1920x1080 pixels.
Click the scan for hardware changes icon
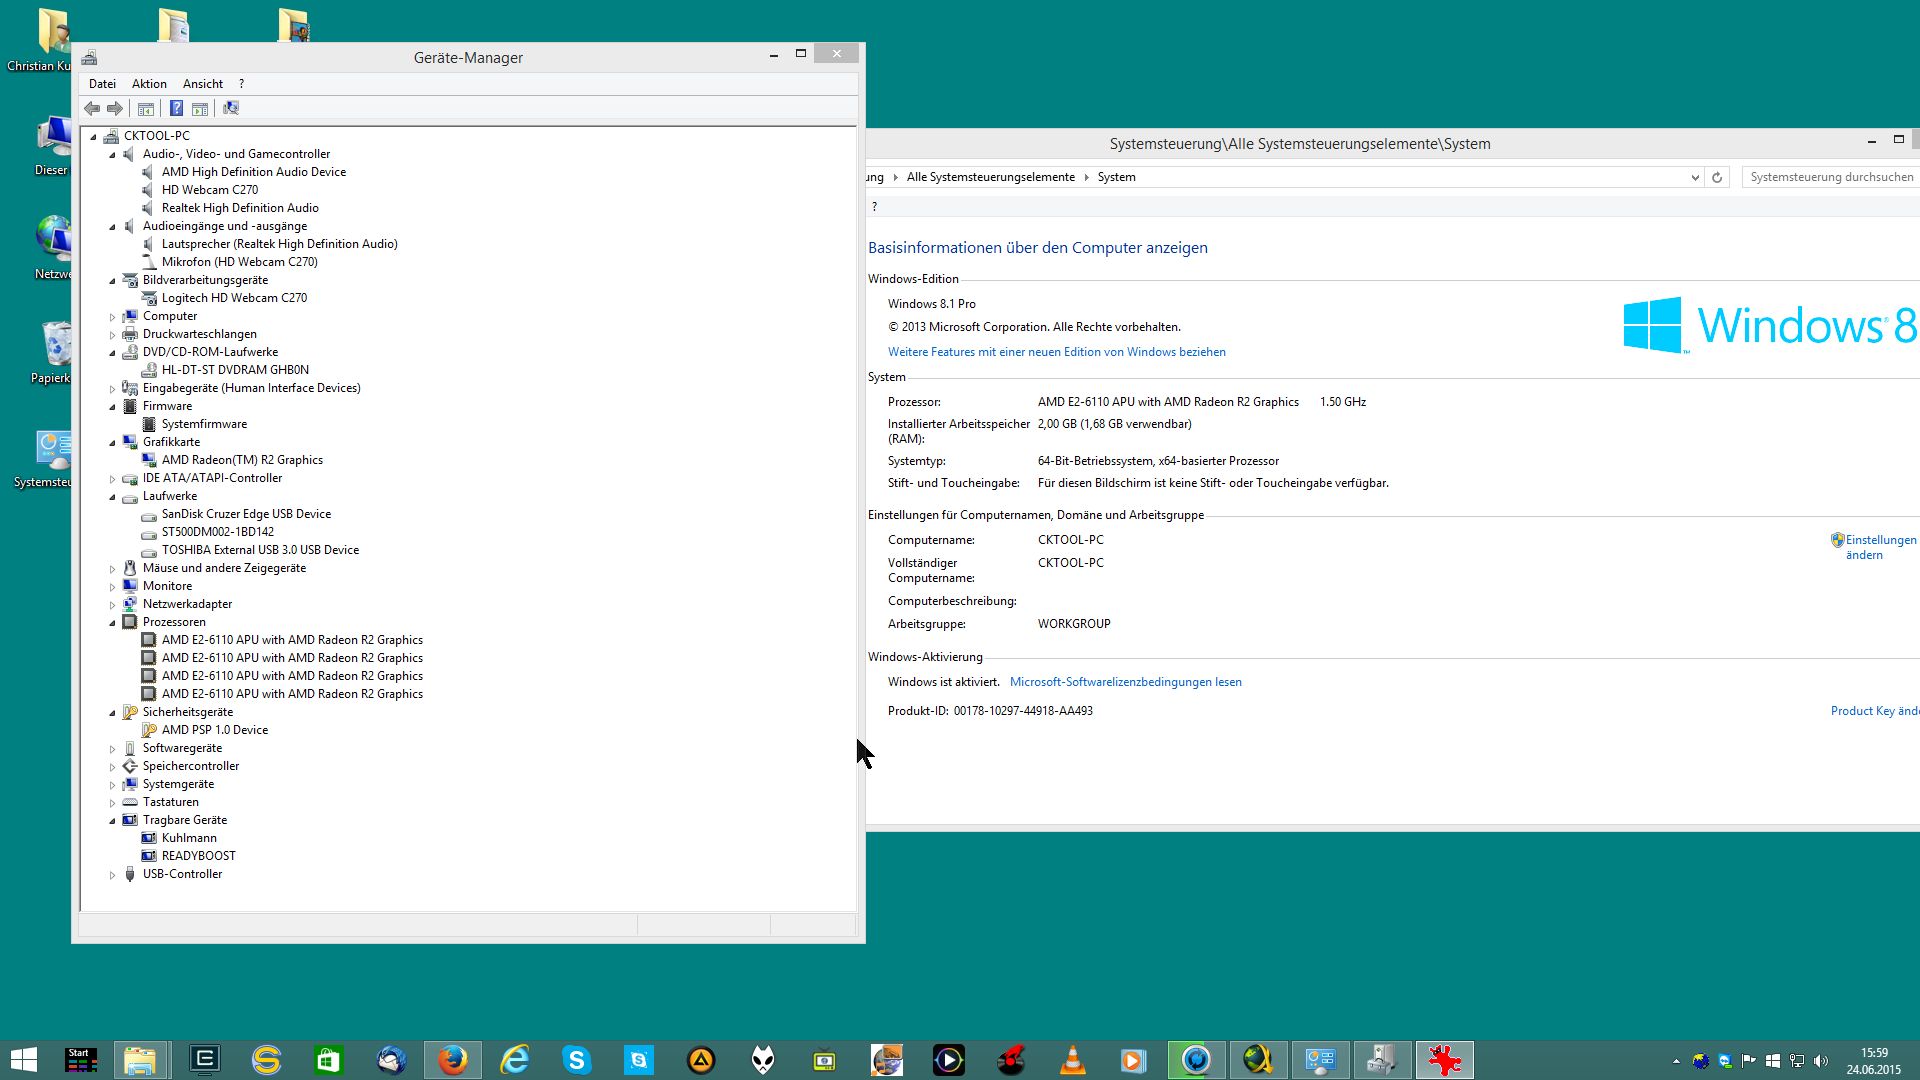[x=231, y=108]
